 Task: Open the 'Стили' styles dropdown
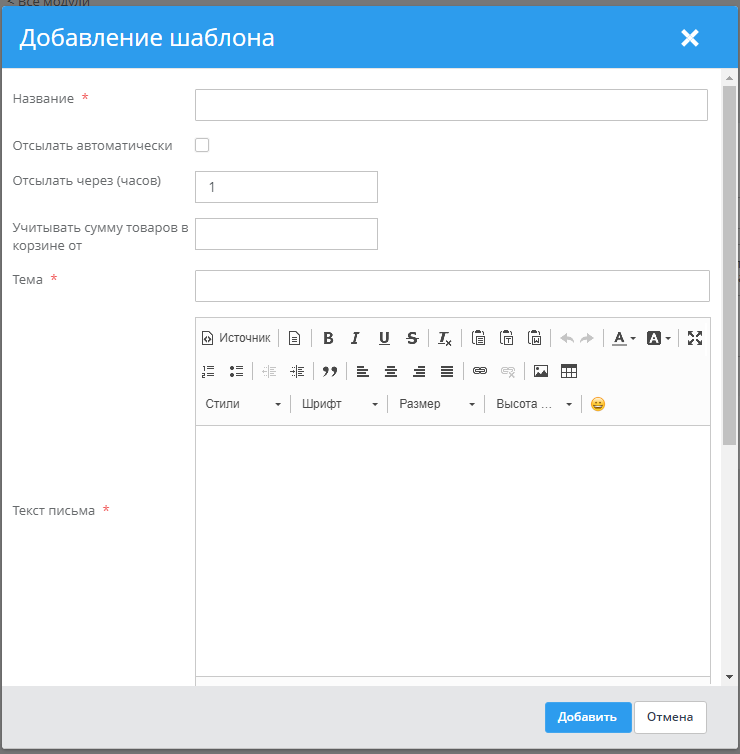coord(243,404)
